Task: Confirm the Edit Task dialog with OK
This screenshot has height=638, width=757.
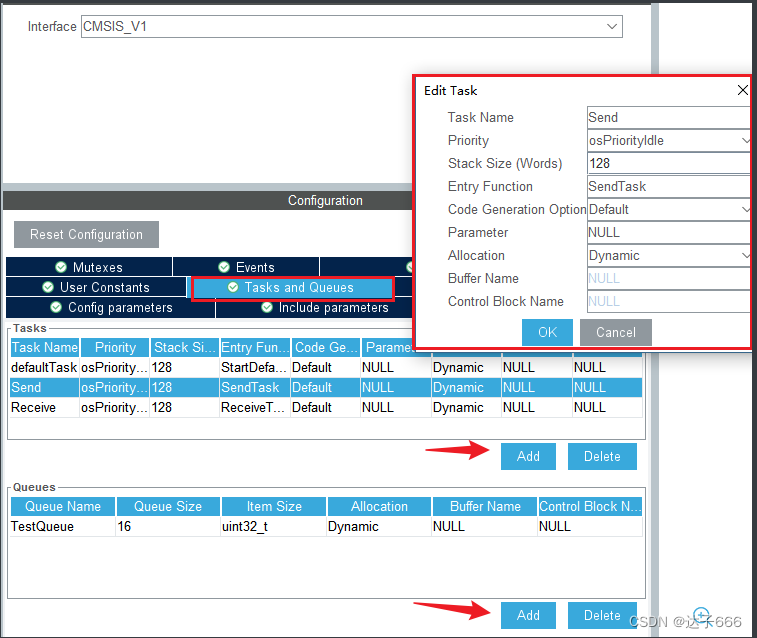Action: pos(547,332)
